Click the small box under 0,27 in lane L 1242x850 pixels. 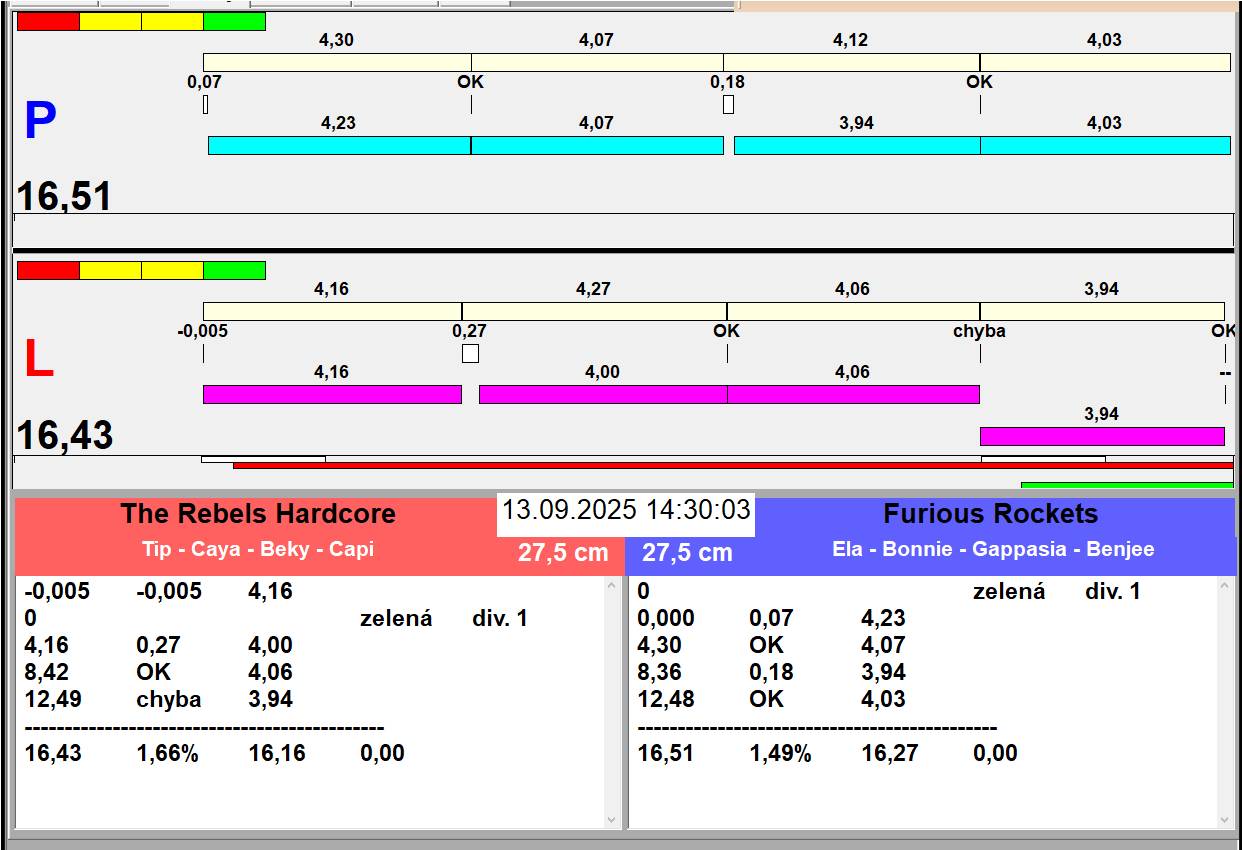coord(470,353)
